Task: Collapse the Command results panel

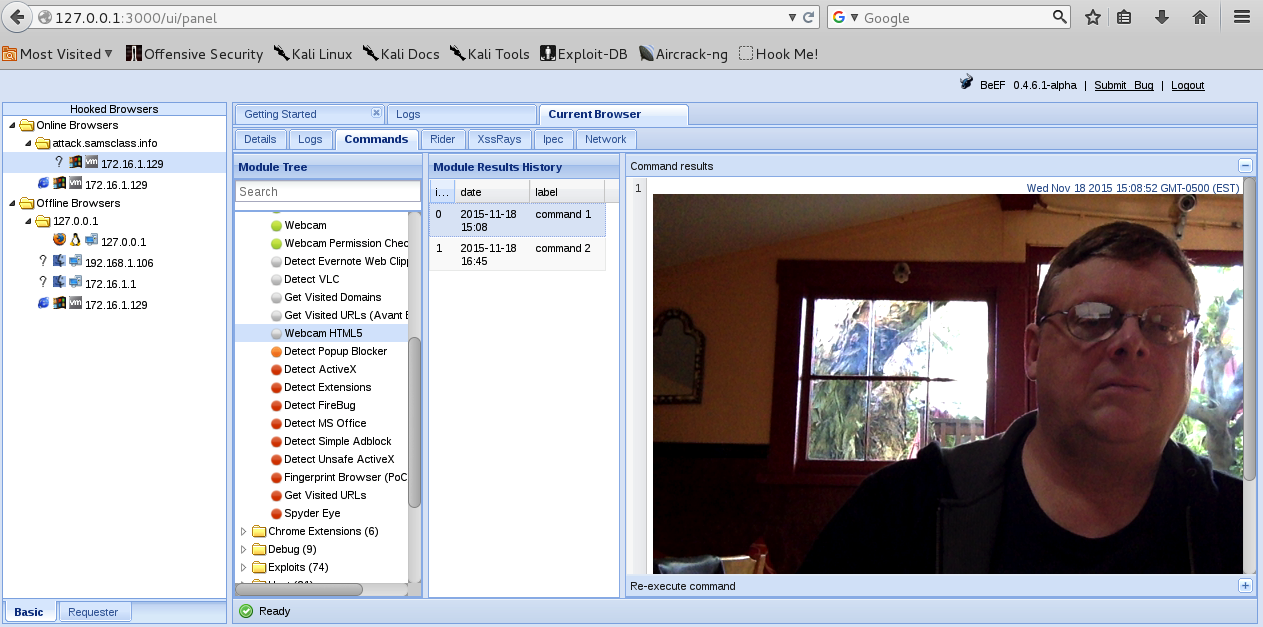Action: (x=1245, y=166)
